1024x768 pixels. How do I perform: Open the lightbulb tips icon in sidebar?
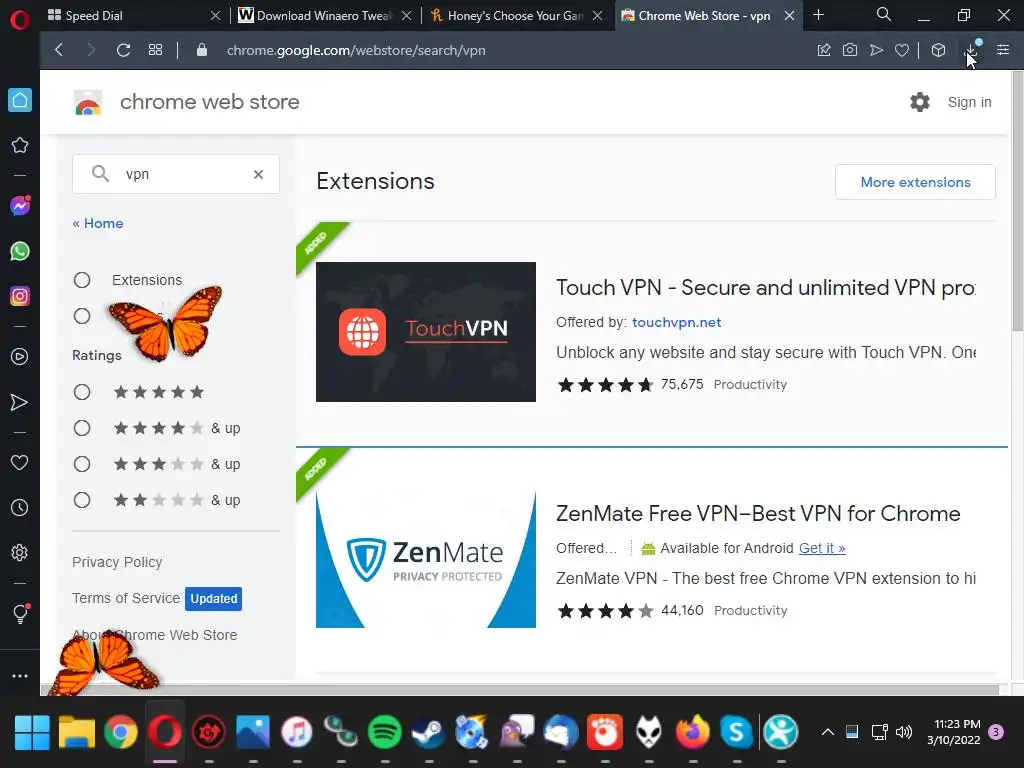click(x=20, y=613)
